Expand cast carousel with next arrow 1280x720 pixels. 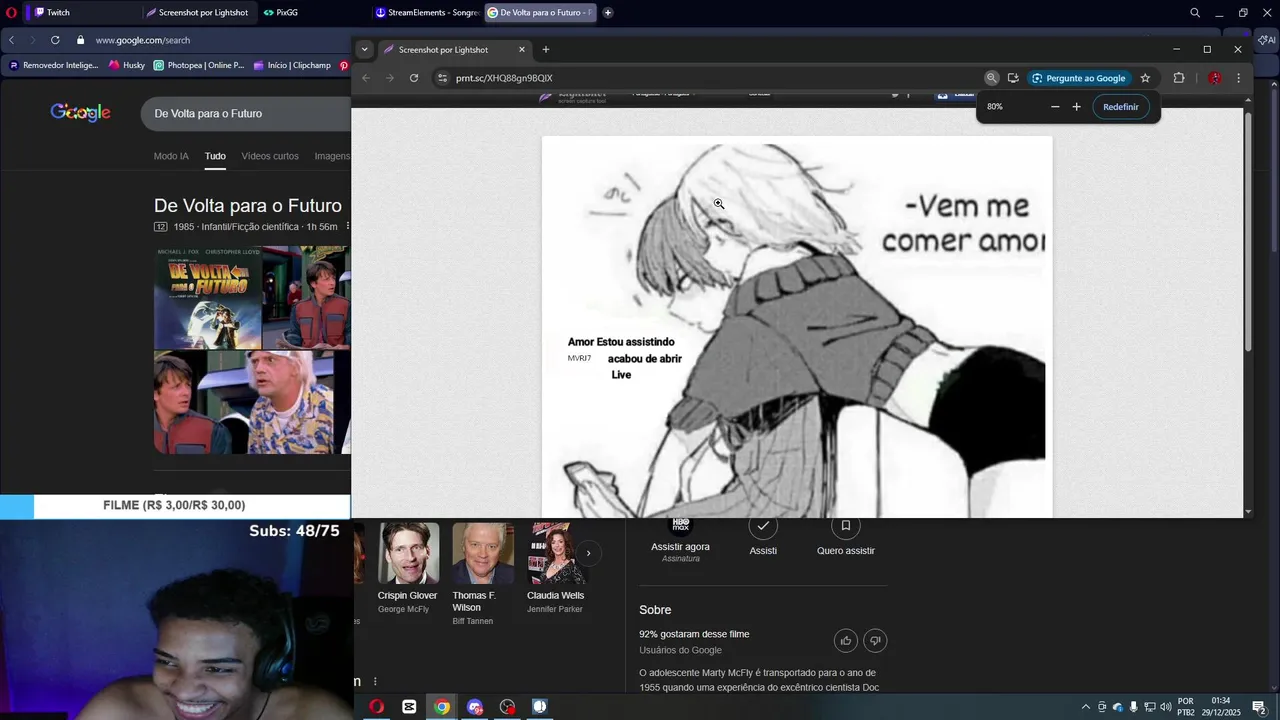pos(588,553)
